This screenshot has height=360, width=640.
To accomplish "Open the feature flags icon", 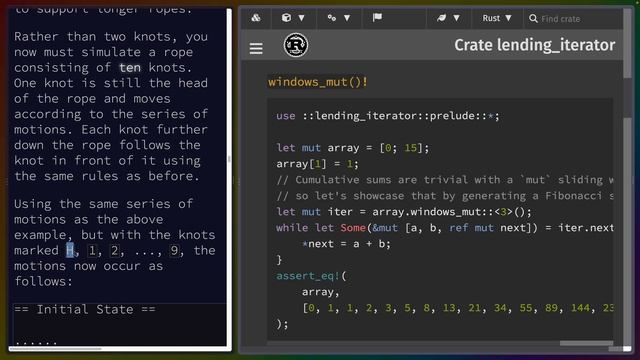I will pyautogui.click(x=377, y=17).
